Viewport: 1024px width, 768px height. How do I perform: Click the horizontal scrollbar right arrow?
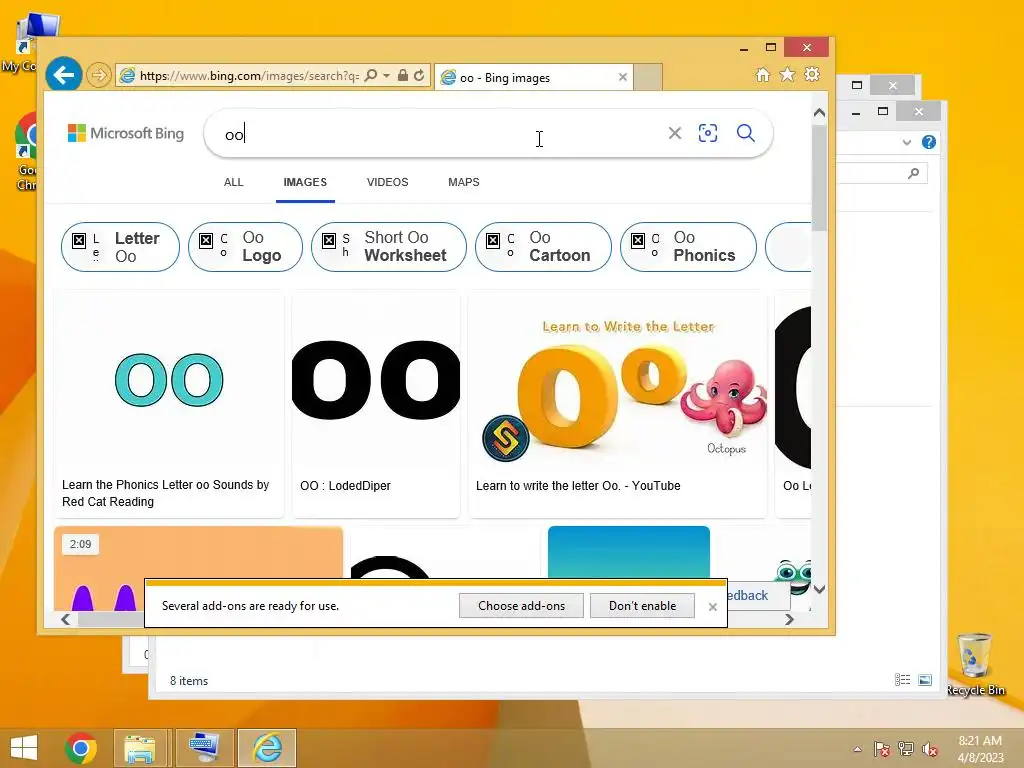pyautogui.click(x=789, y=619)
